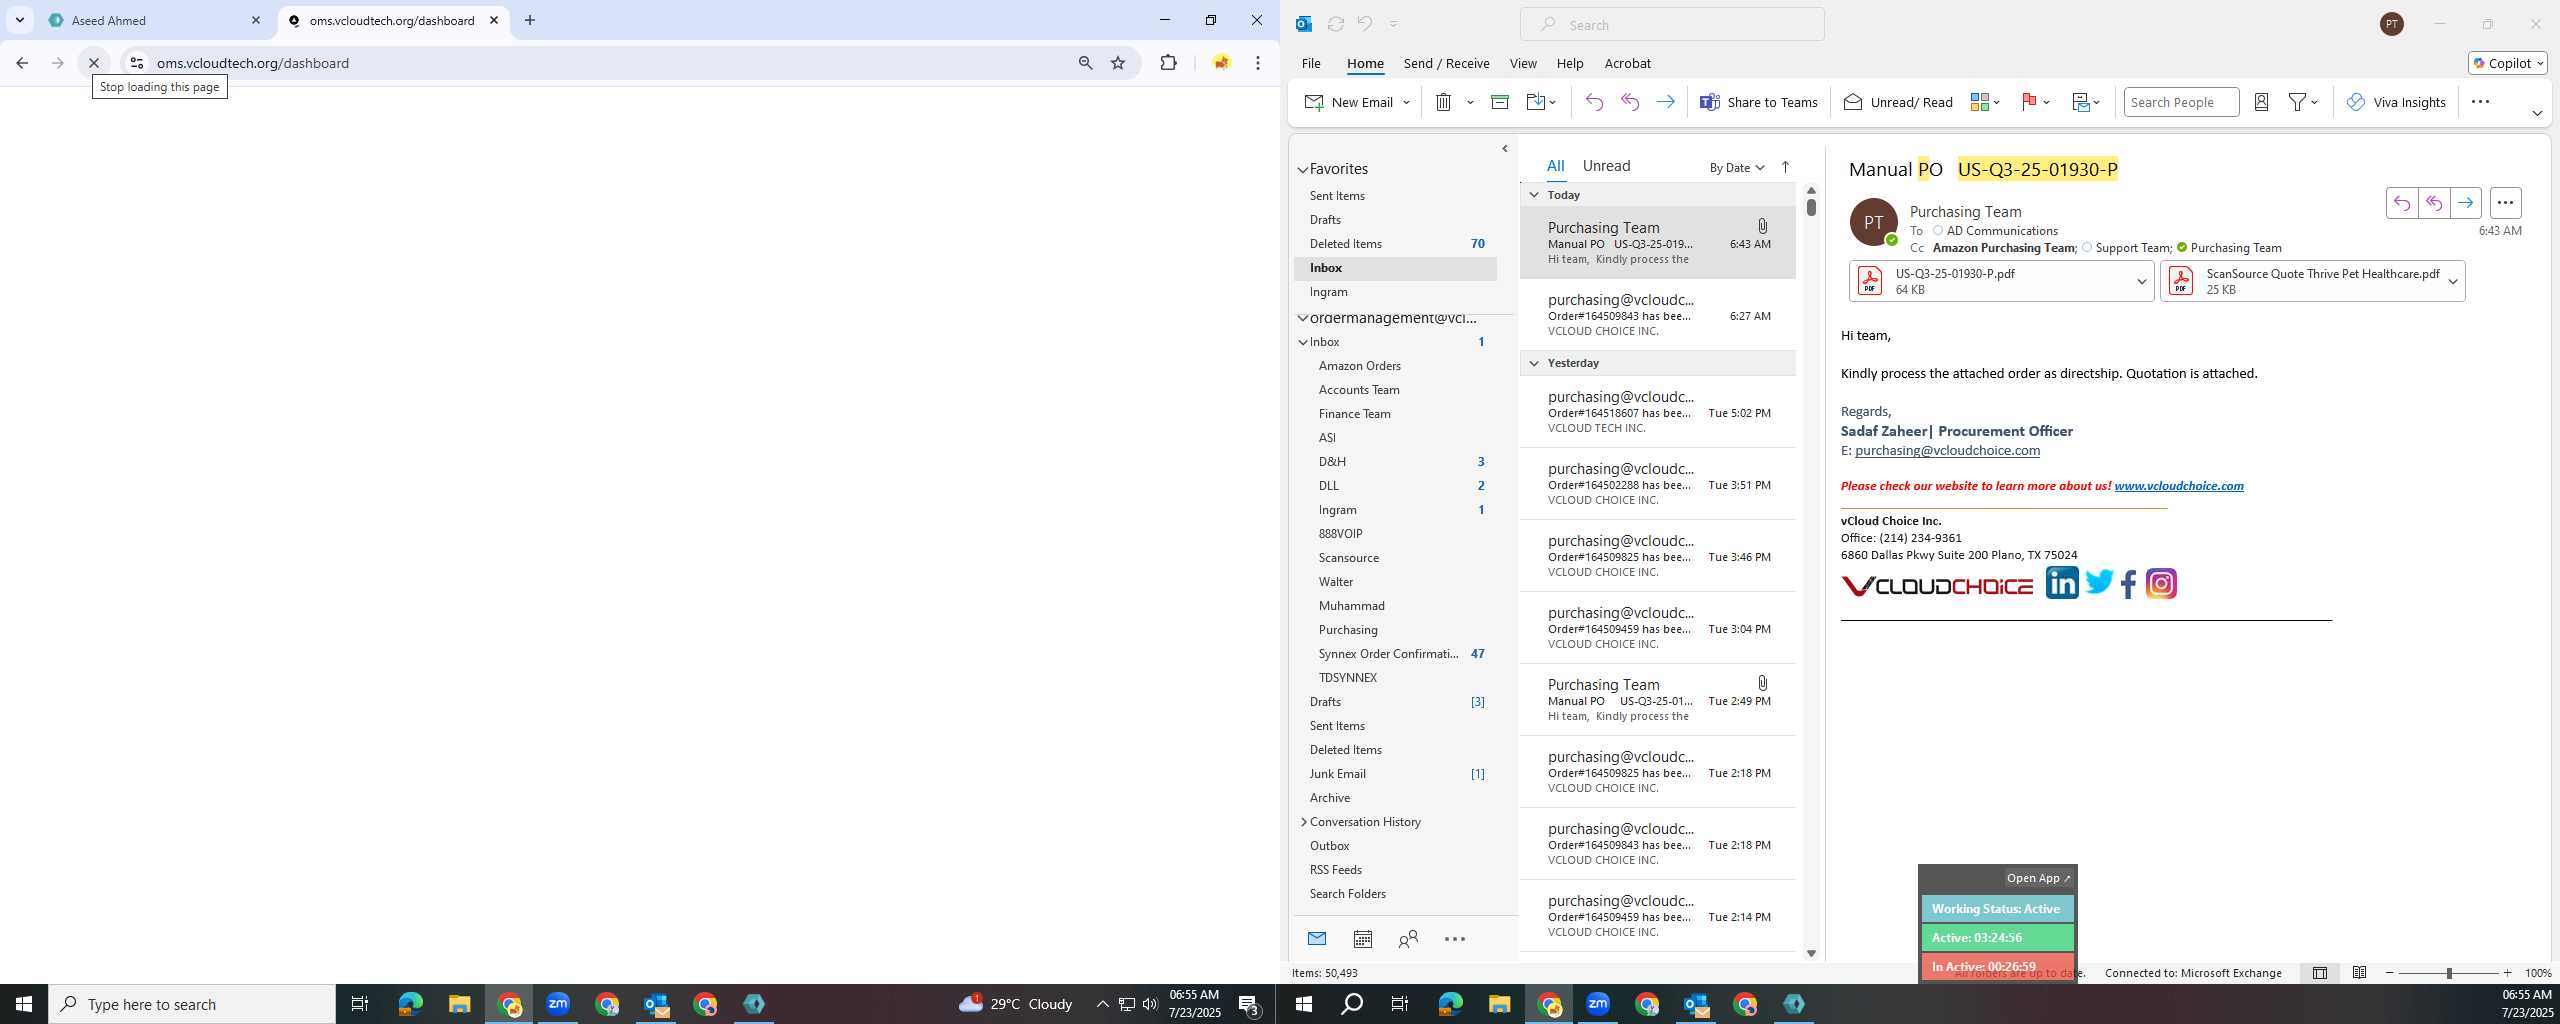The width and height of the screenshot is (2560, 1024).
Task: Click Unread/Read button in ribbon
Action: click(1898, 102)
